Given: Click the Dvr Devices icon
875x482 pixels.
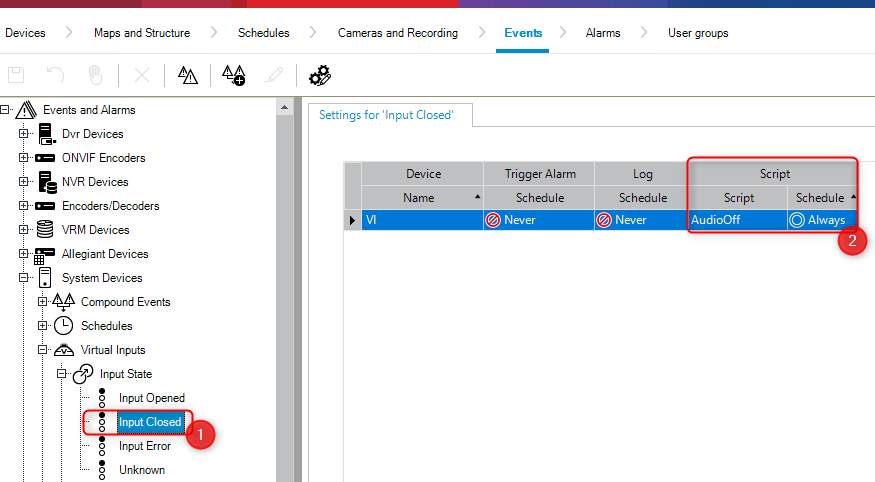Looking at the screenshot, I should (45, 134).
